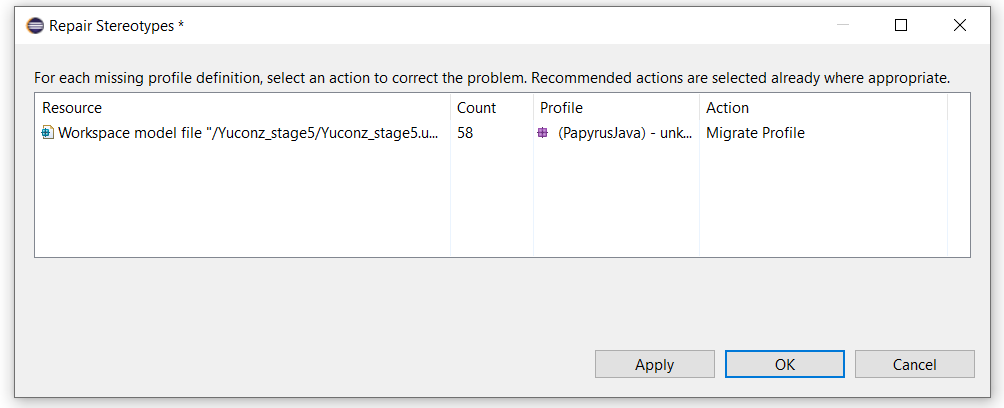This screenshot has width=1004, height=408.
Task: Click the instruction text about missing profiles
Action: click(492, 79)
